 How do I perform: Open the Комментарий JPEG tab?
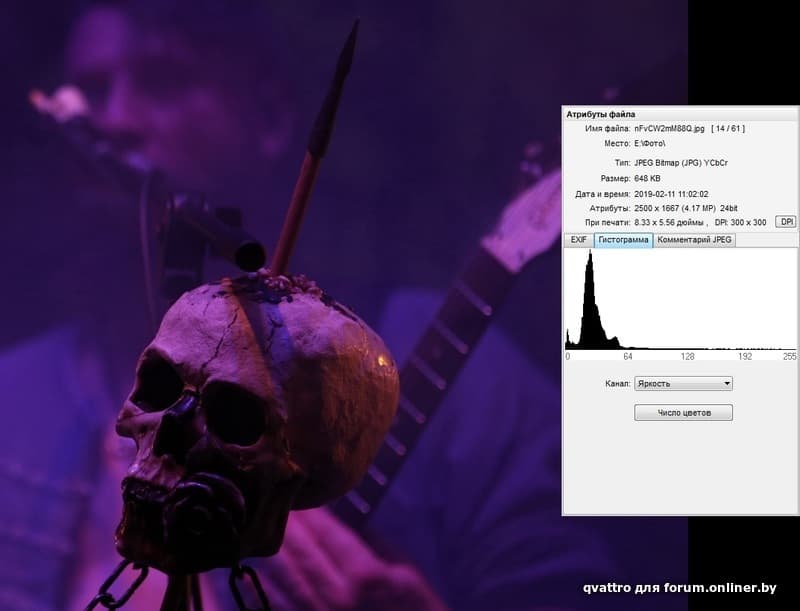(695, 240)
